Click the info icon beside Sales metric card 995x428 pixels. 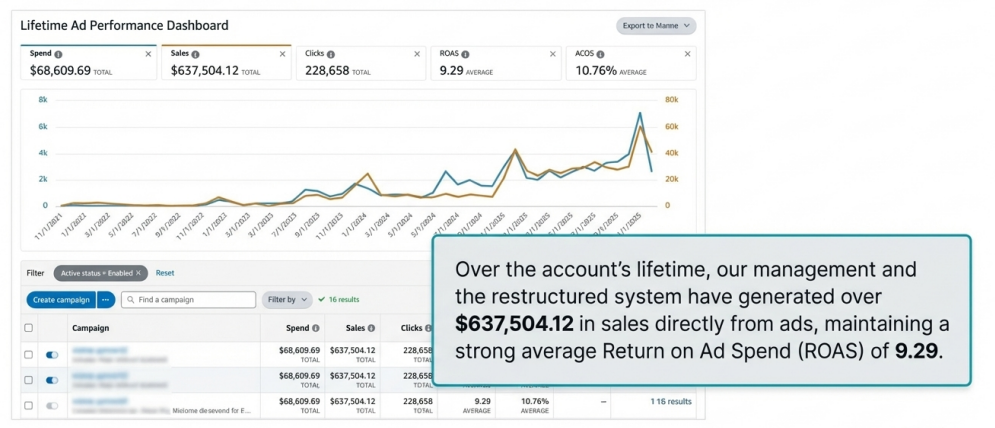195,55
